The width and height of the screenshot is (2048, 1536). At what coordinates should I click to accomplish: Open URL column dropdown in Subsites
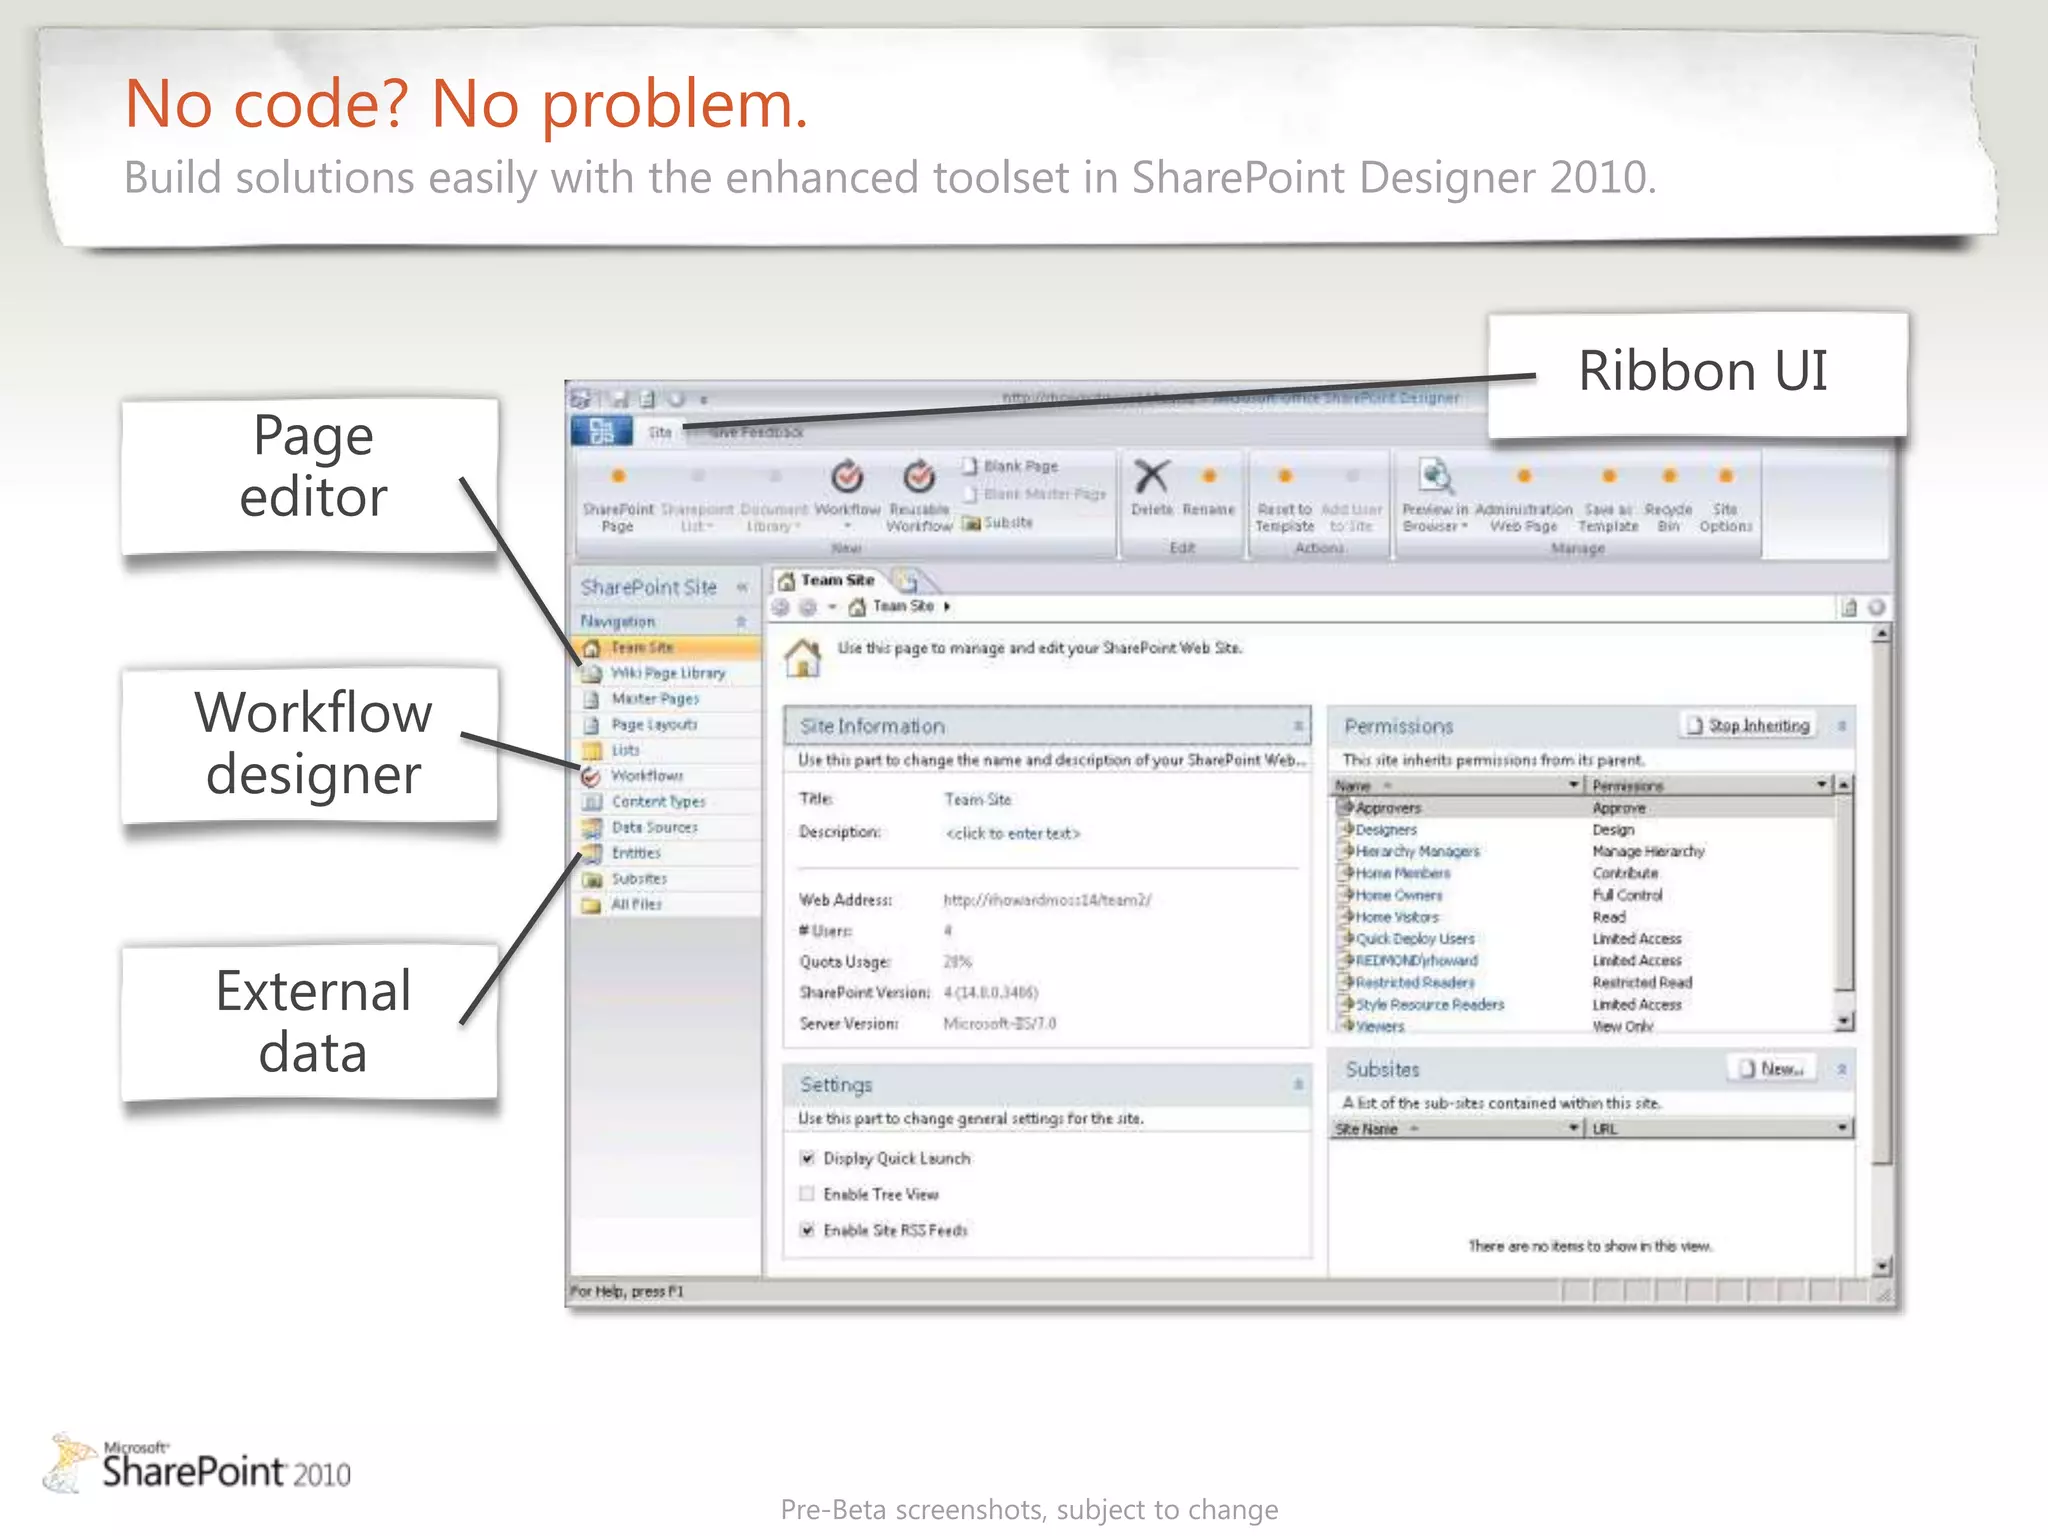tap(1842, 1128)
